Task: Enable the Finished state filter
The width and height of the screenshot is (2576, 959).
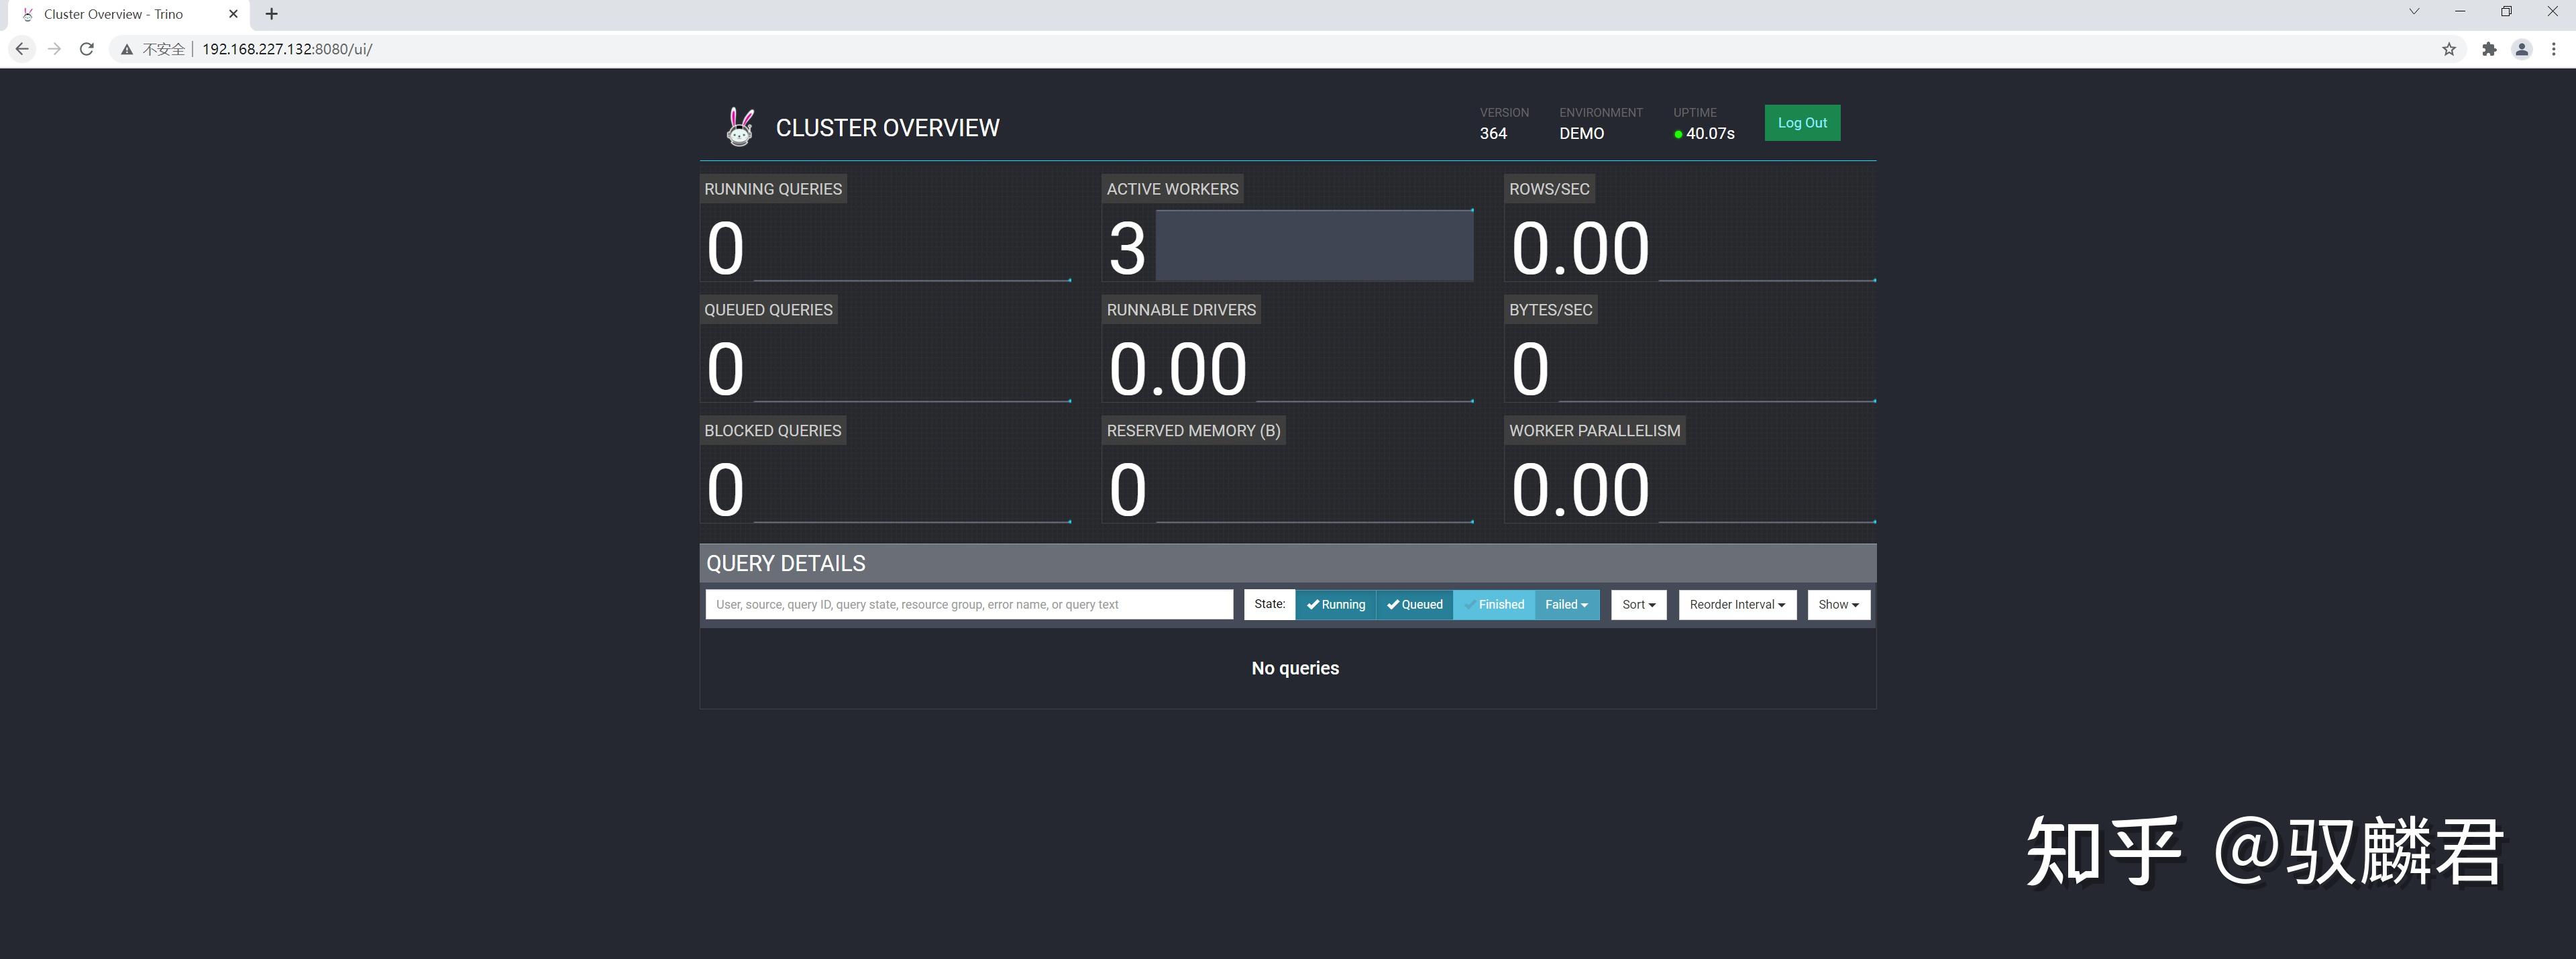Action: 1494,604
